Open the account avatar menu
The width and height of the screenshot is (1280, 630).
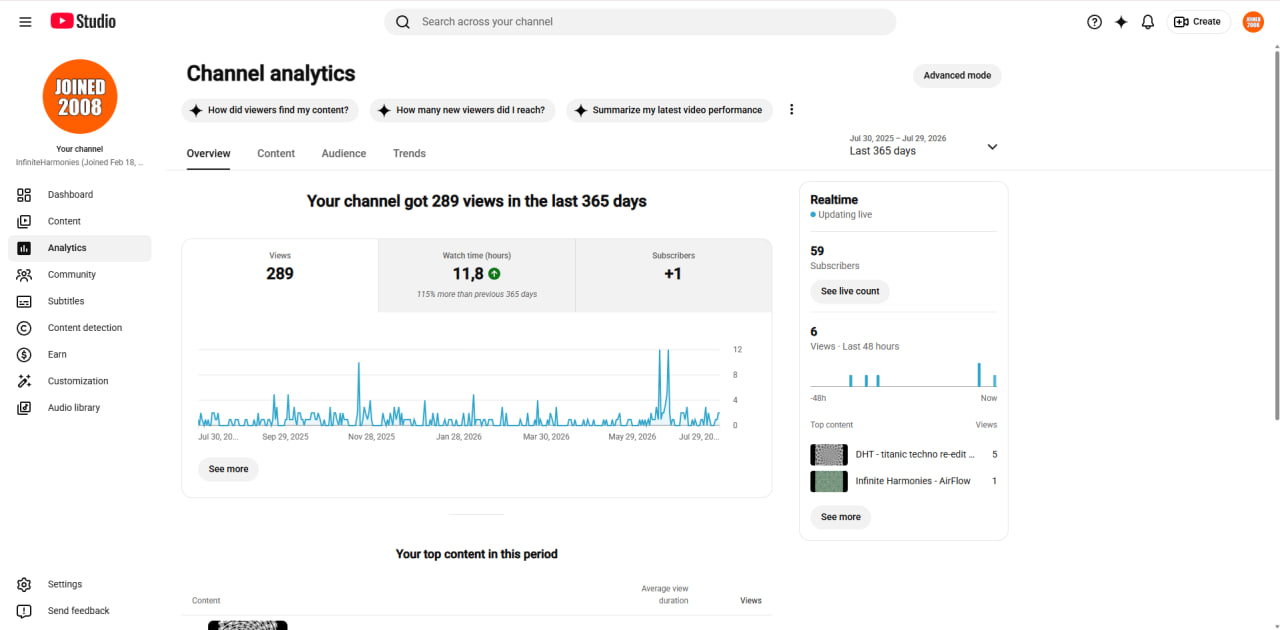coord(1253,22)
